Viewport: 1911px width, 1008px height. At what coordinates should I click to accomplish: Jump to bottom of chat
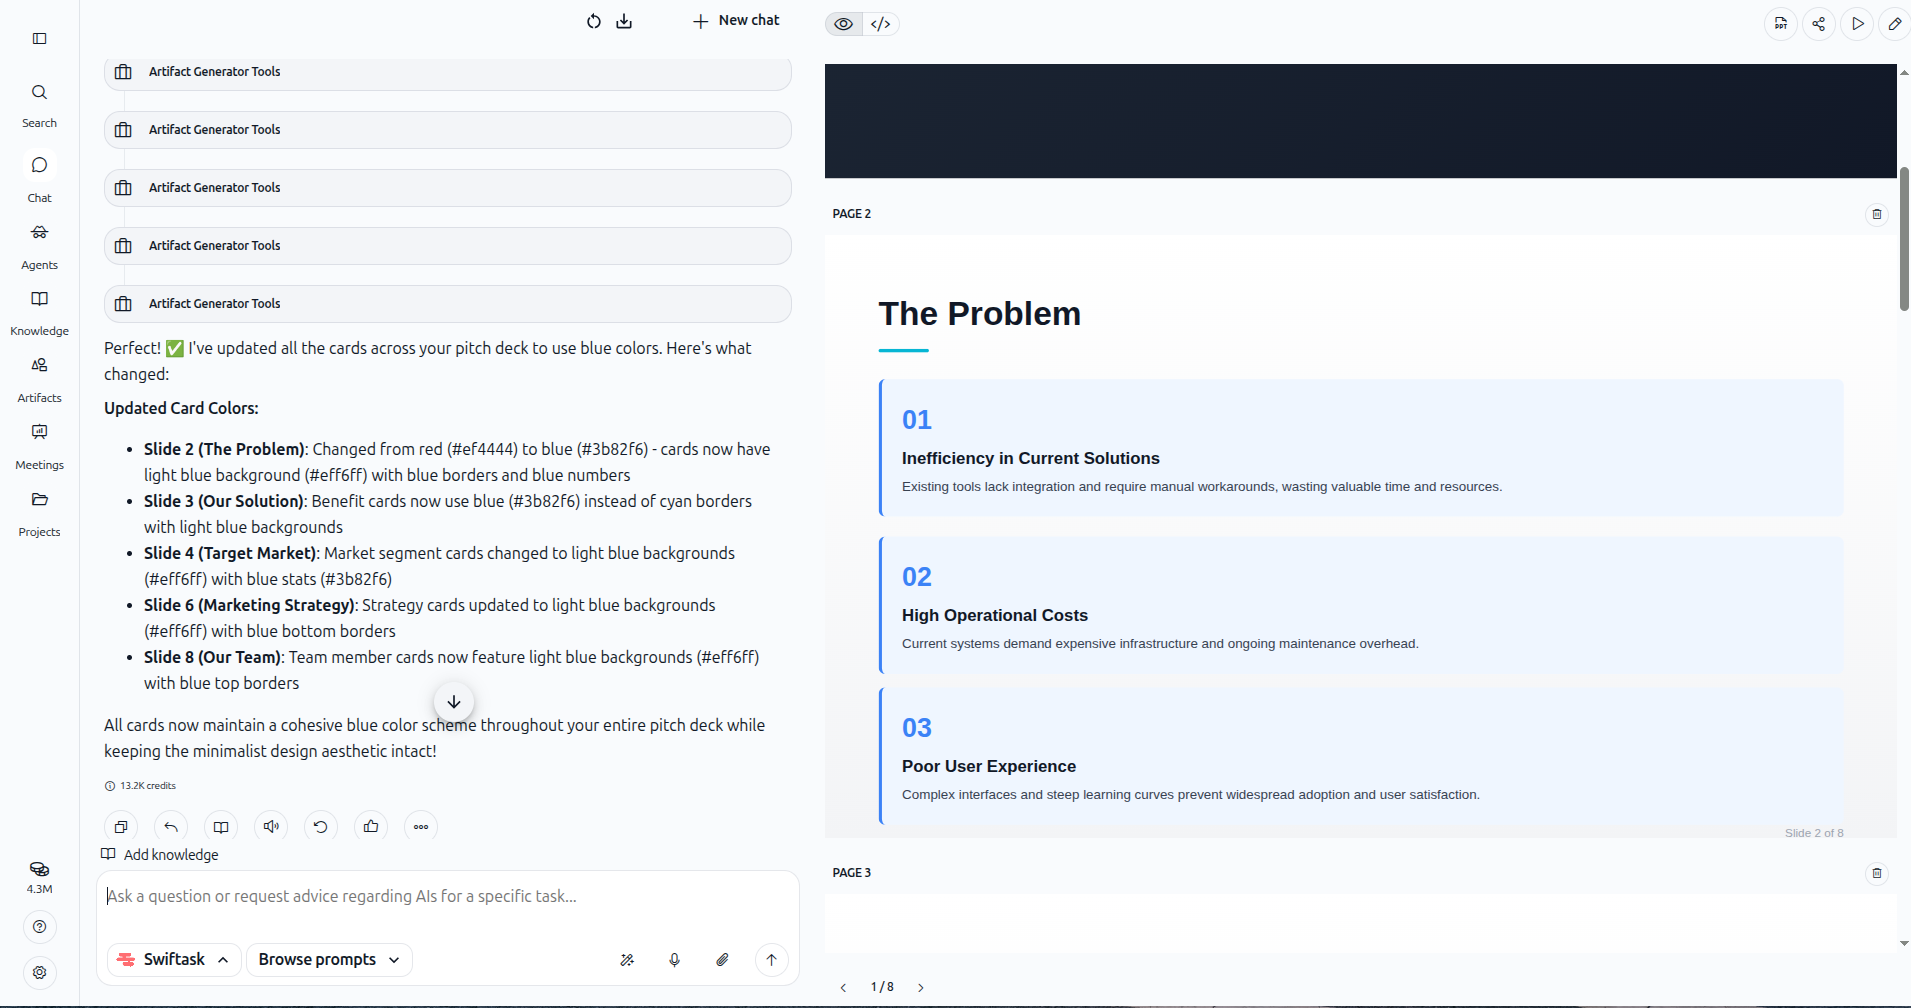pos(454,702)
